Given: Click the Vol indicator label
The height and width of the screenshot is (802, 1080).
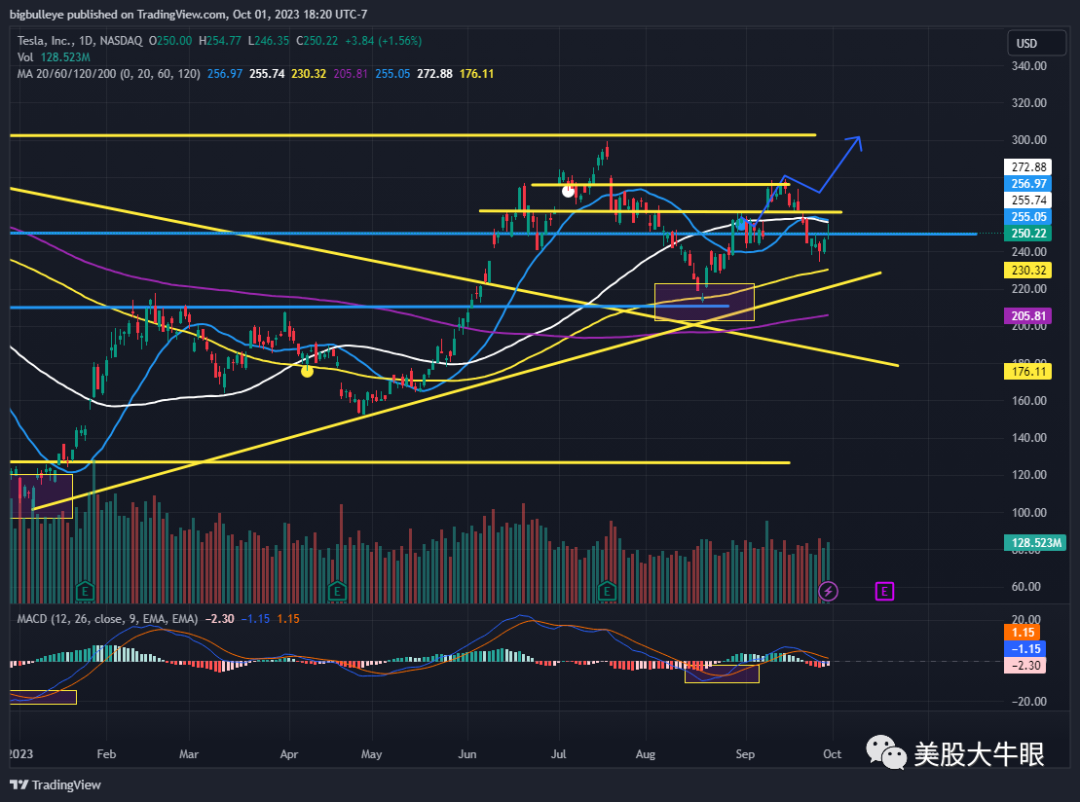Looking at the screenshot, I should coord(25,57).
